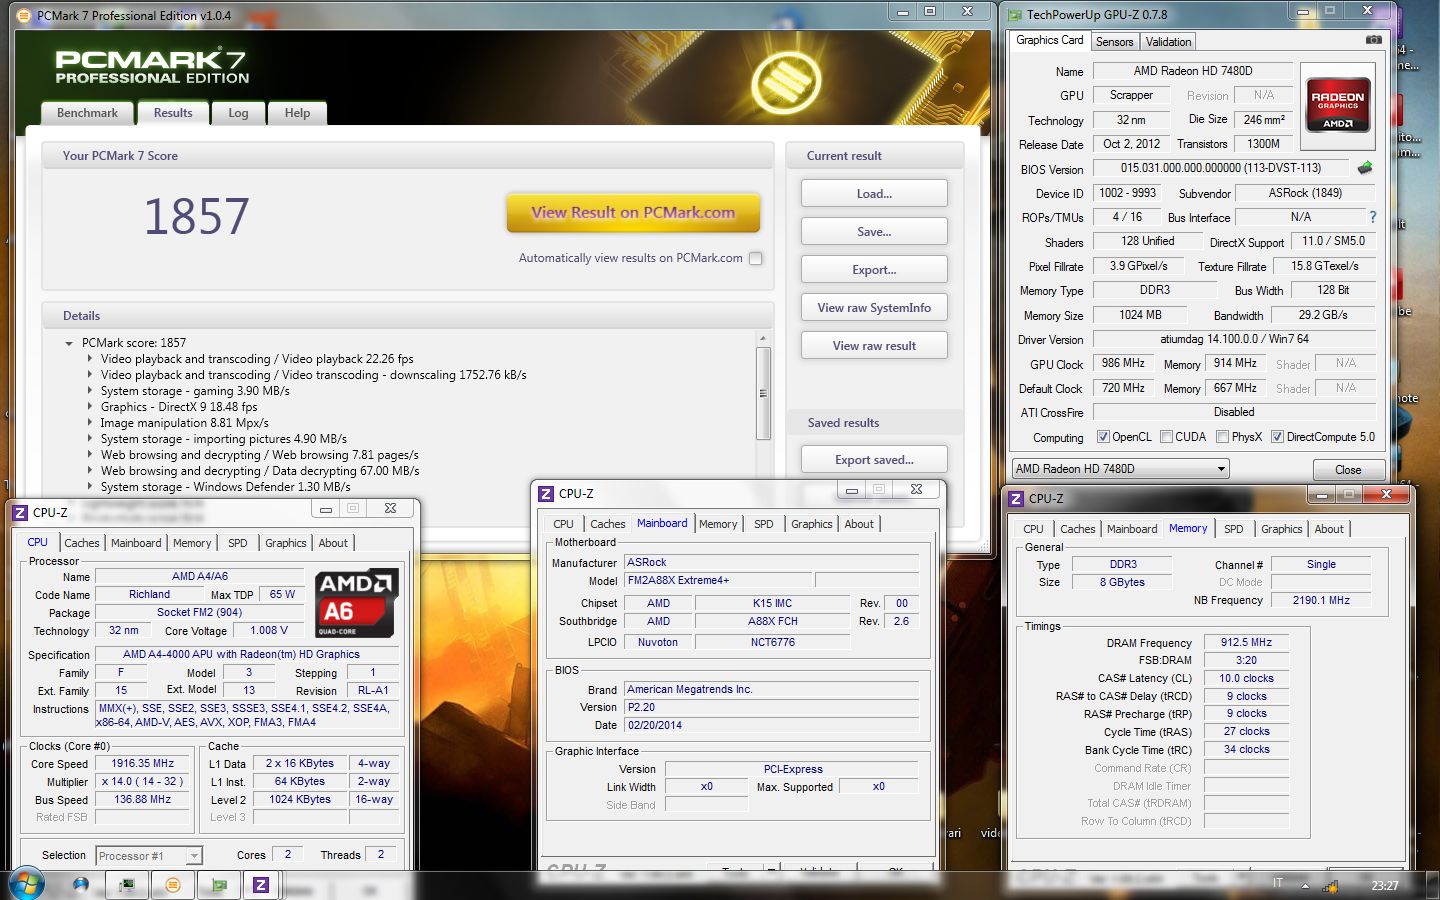Screen dimensions: 1440x900
Task: Open the Windows Start menu
Action: tap(26, 885)
